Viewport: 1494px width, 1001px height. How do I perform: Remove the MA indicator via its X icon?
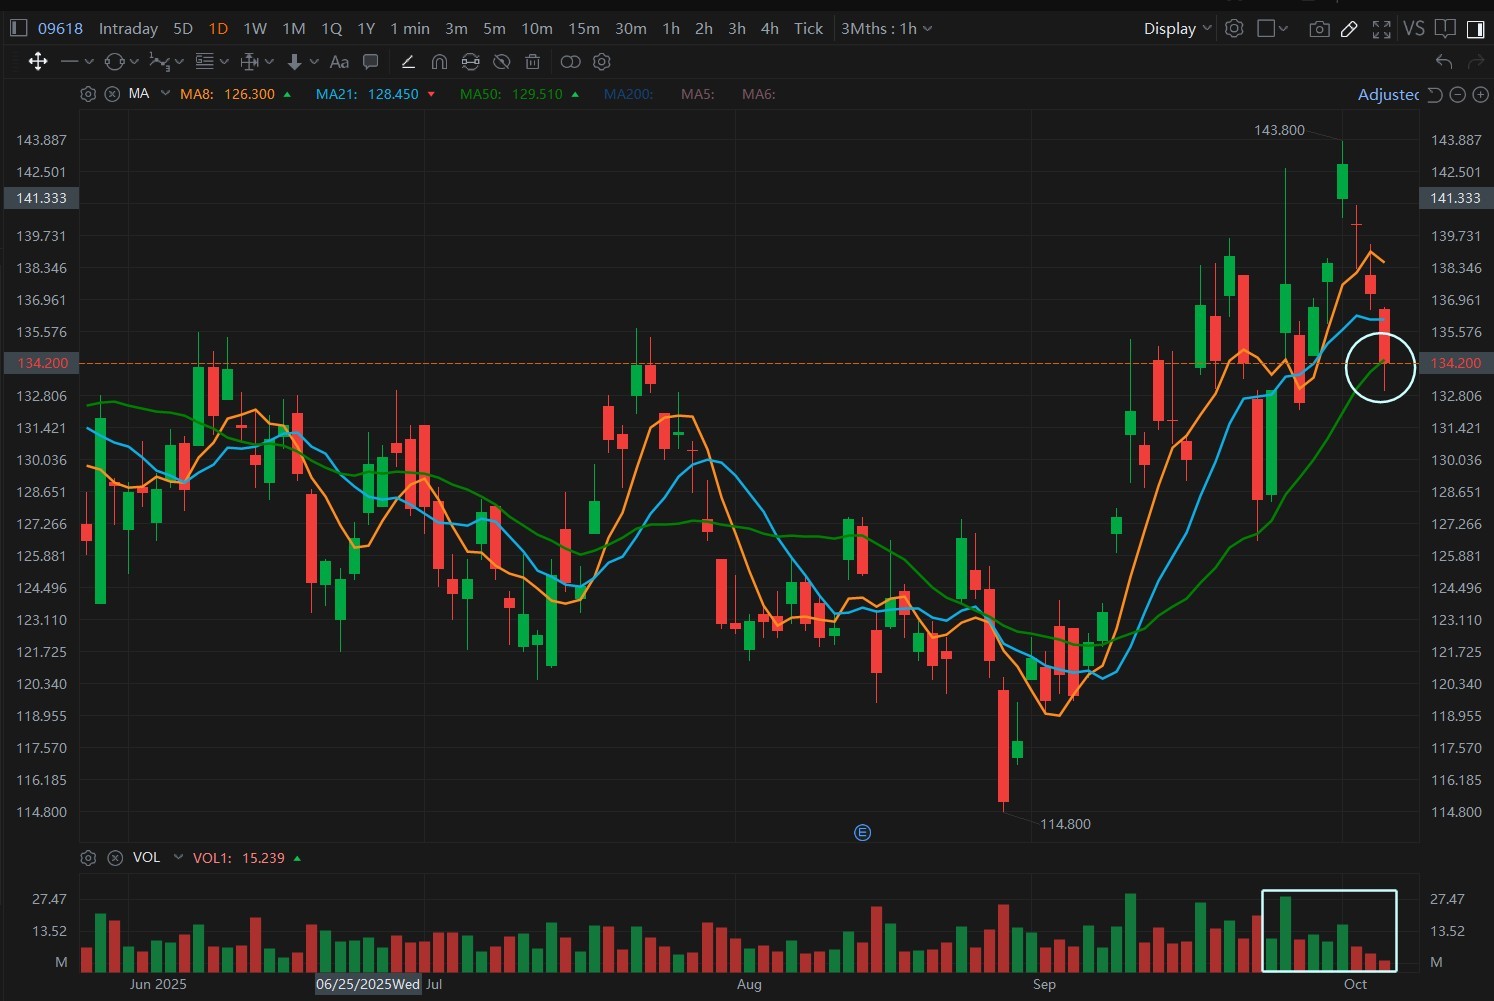point(110,94)
